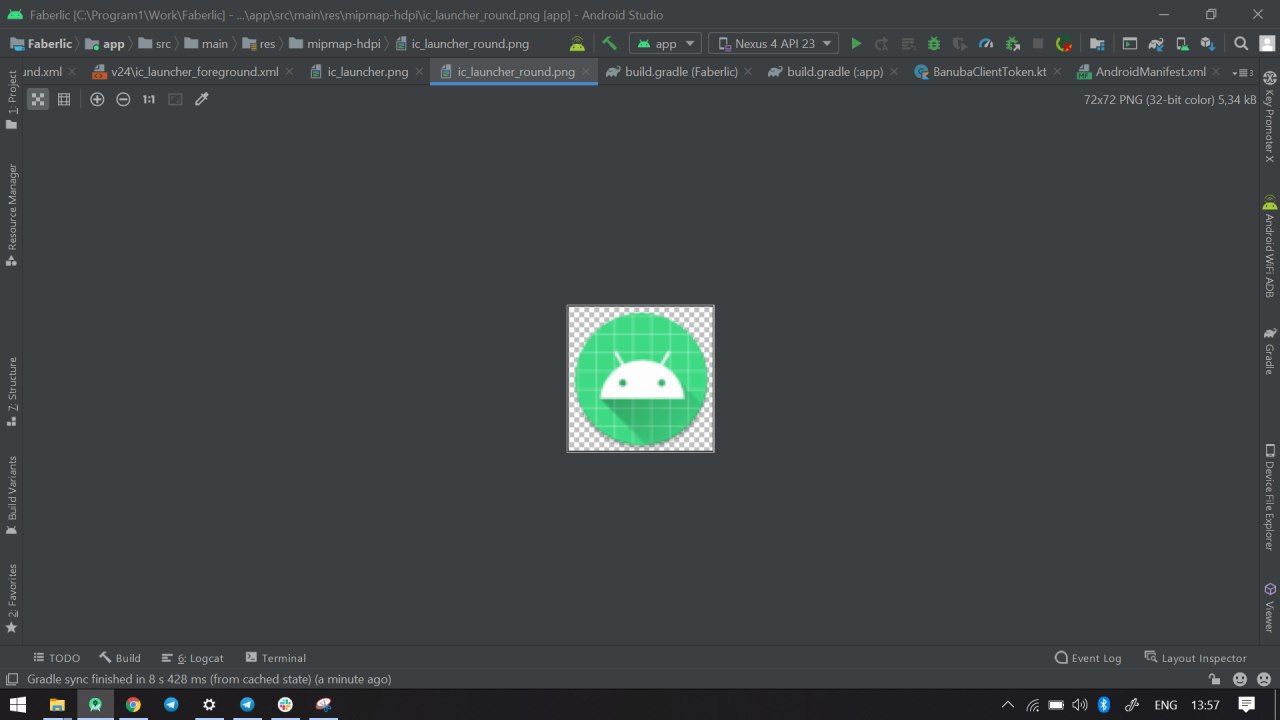The width and height of the screenshot is (1280, 720).
Task: Open the Nexus 4 API 23 device dropdown
Action: coord(773,43)
